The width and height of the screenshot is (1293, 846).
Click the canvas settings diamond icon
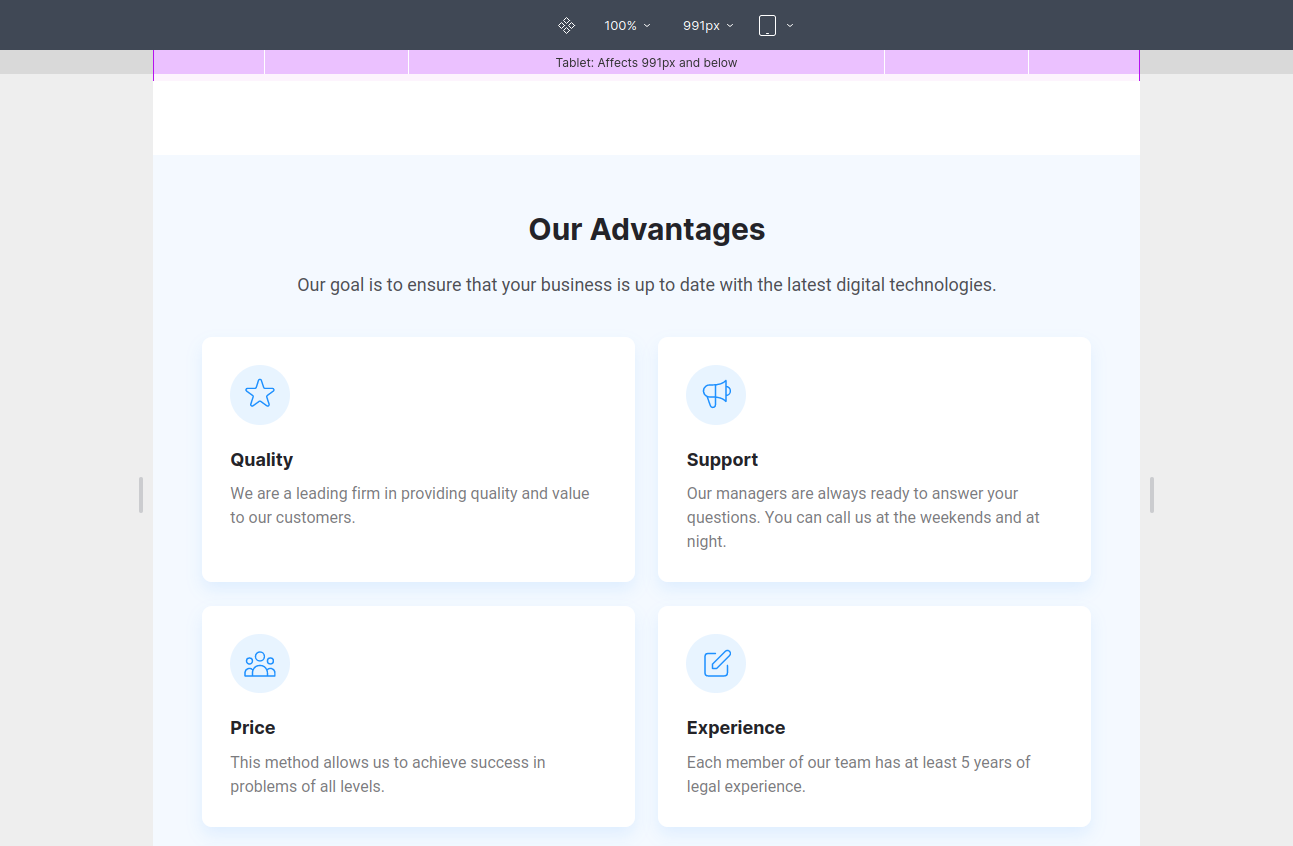[x=566, y=25]
